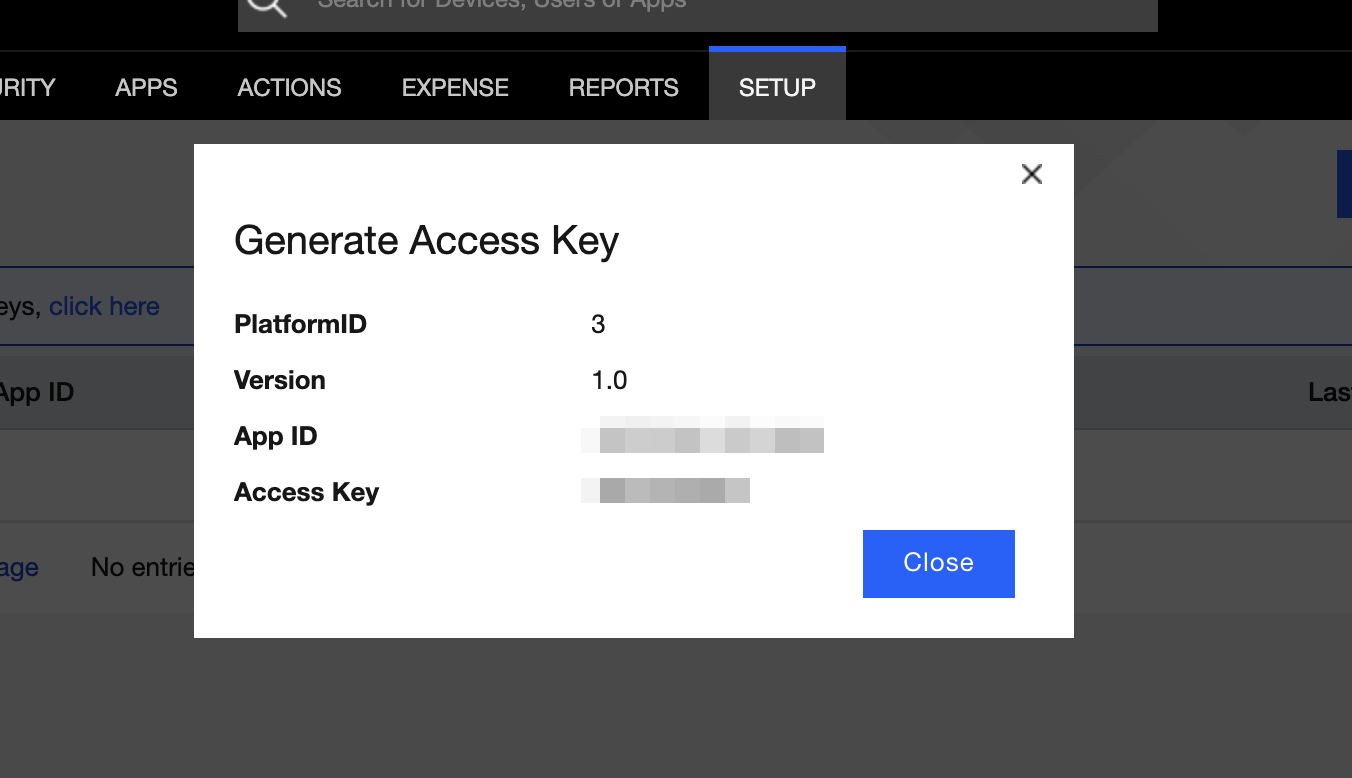This screenshot has width=1352, height=778.
Task: Go to the EXPENSE tab
Action: tap(455, 88)
